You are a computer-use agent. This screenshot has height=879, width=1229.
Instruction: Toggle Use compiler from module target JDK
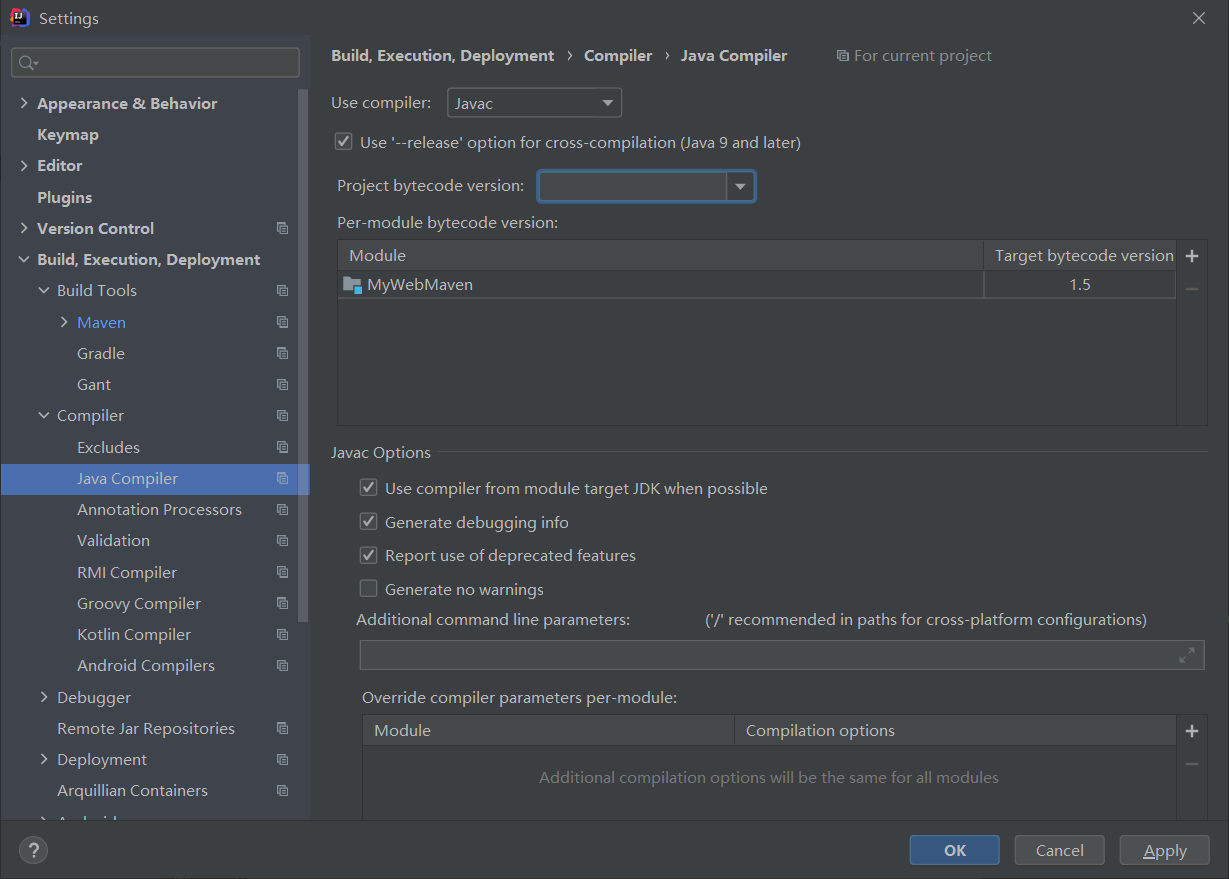369,489
